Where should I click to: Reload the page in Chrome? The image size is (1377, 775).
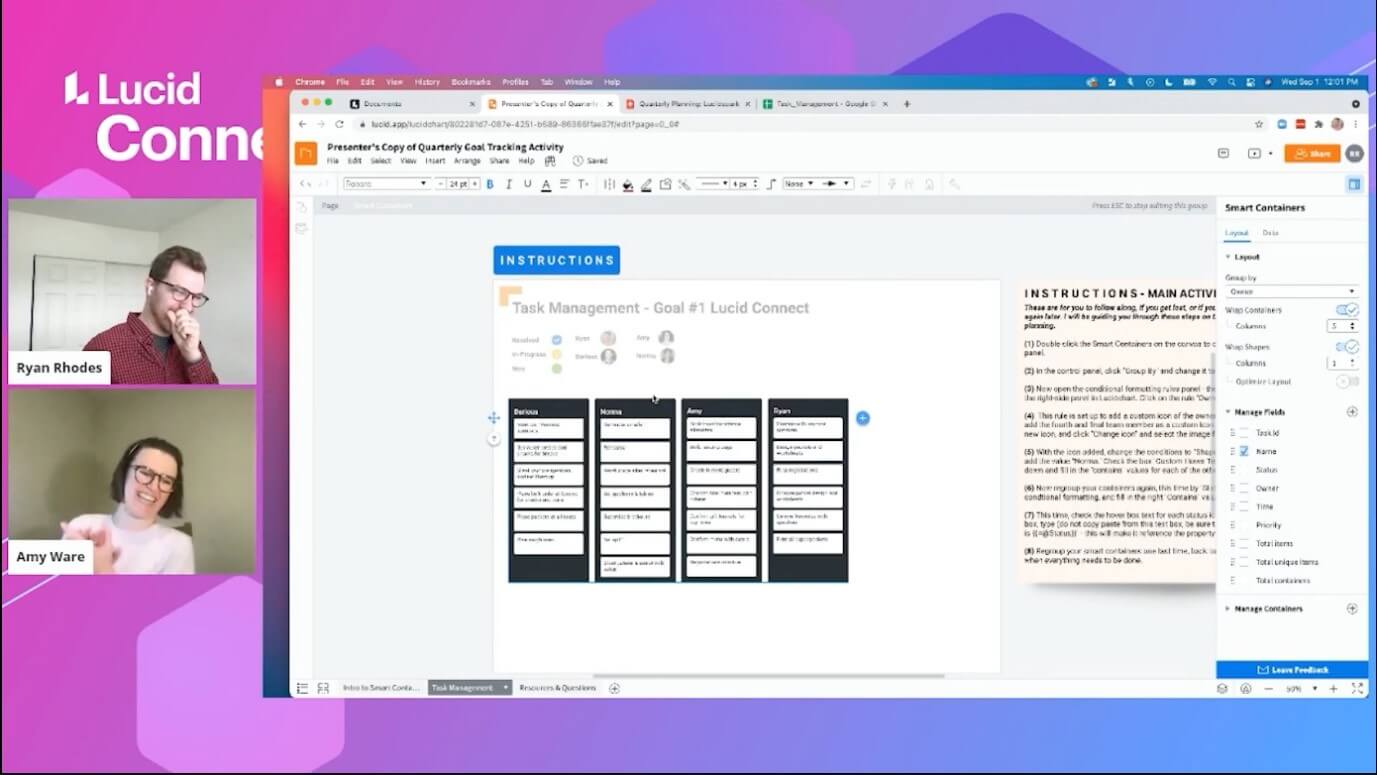point(339,124)
